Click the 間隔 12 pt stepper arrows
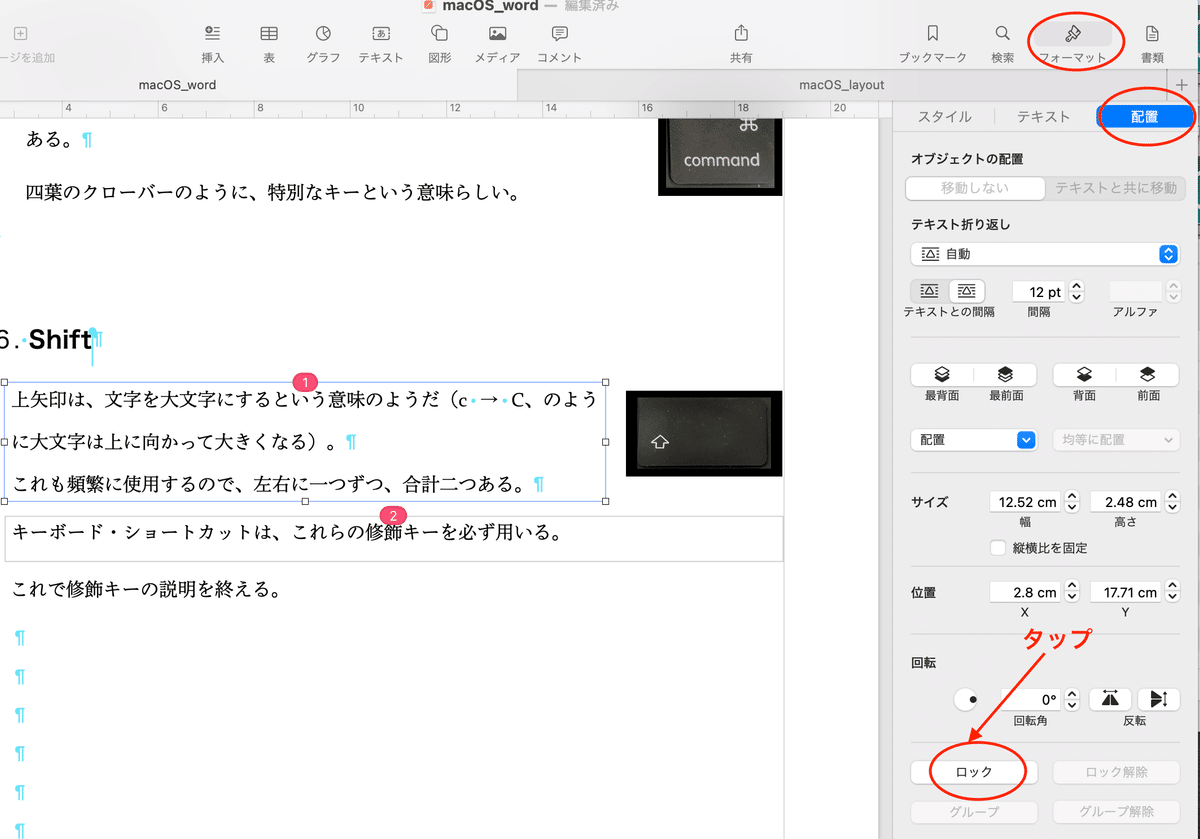 coord(1076,292)
